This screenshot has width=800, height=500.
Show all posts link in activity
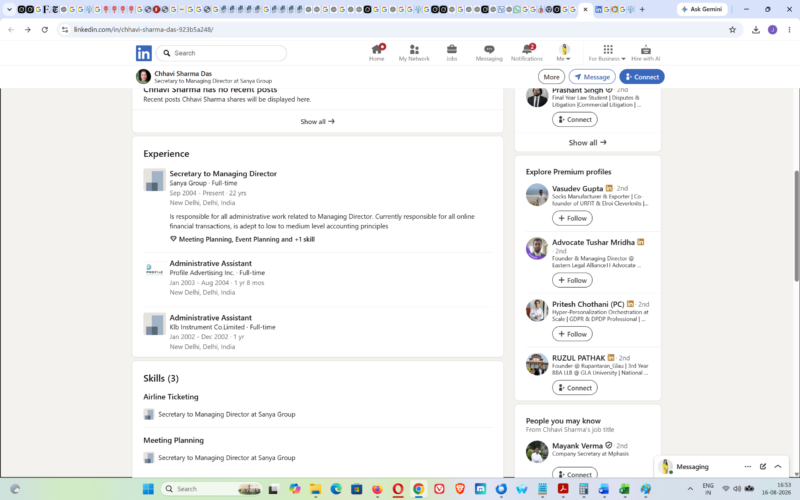(317, 121)
